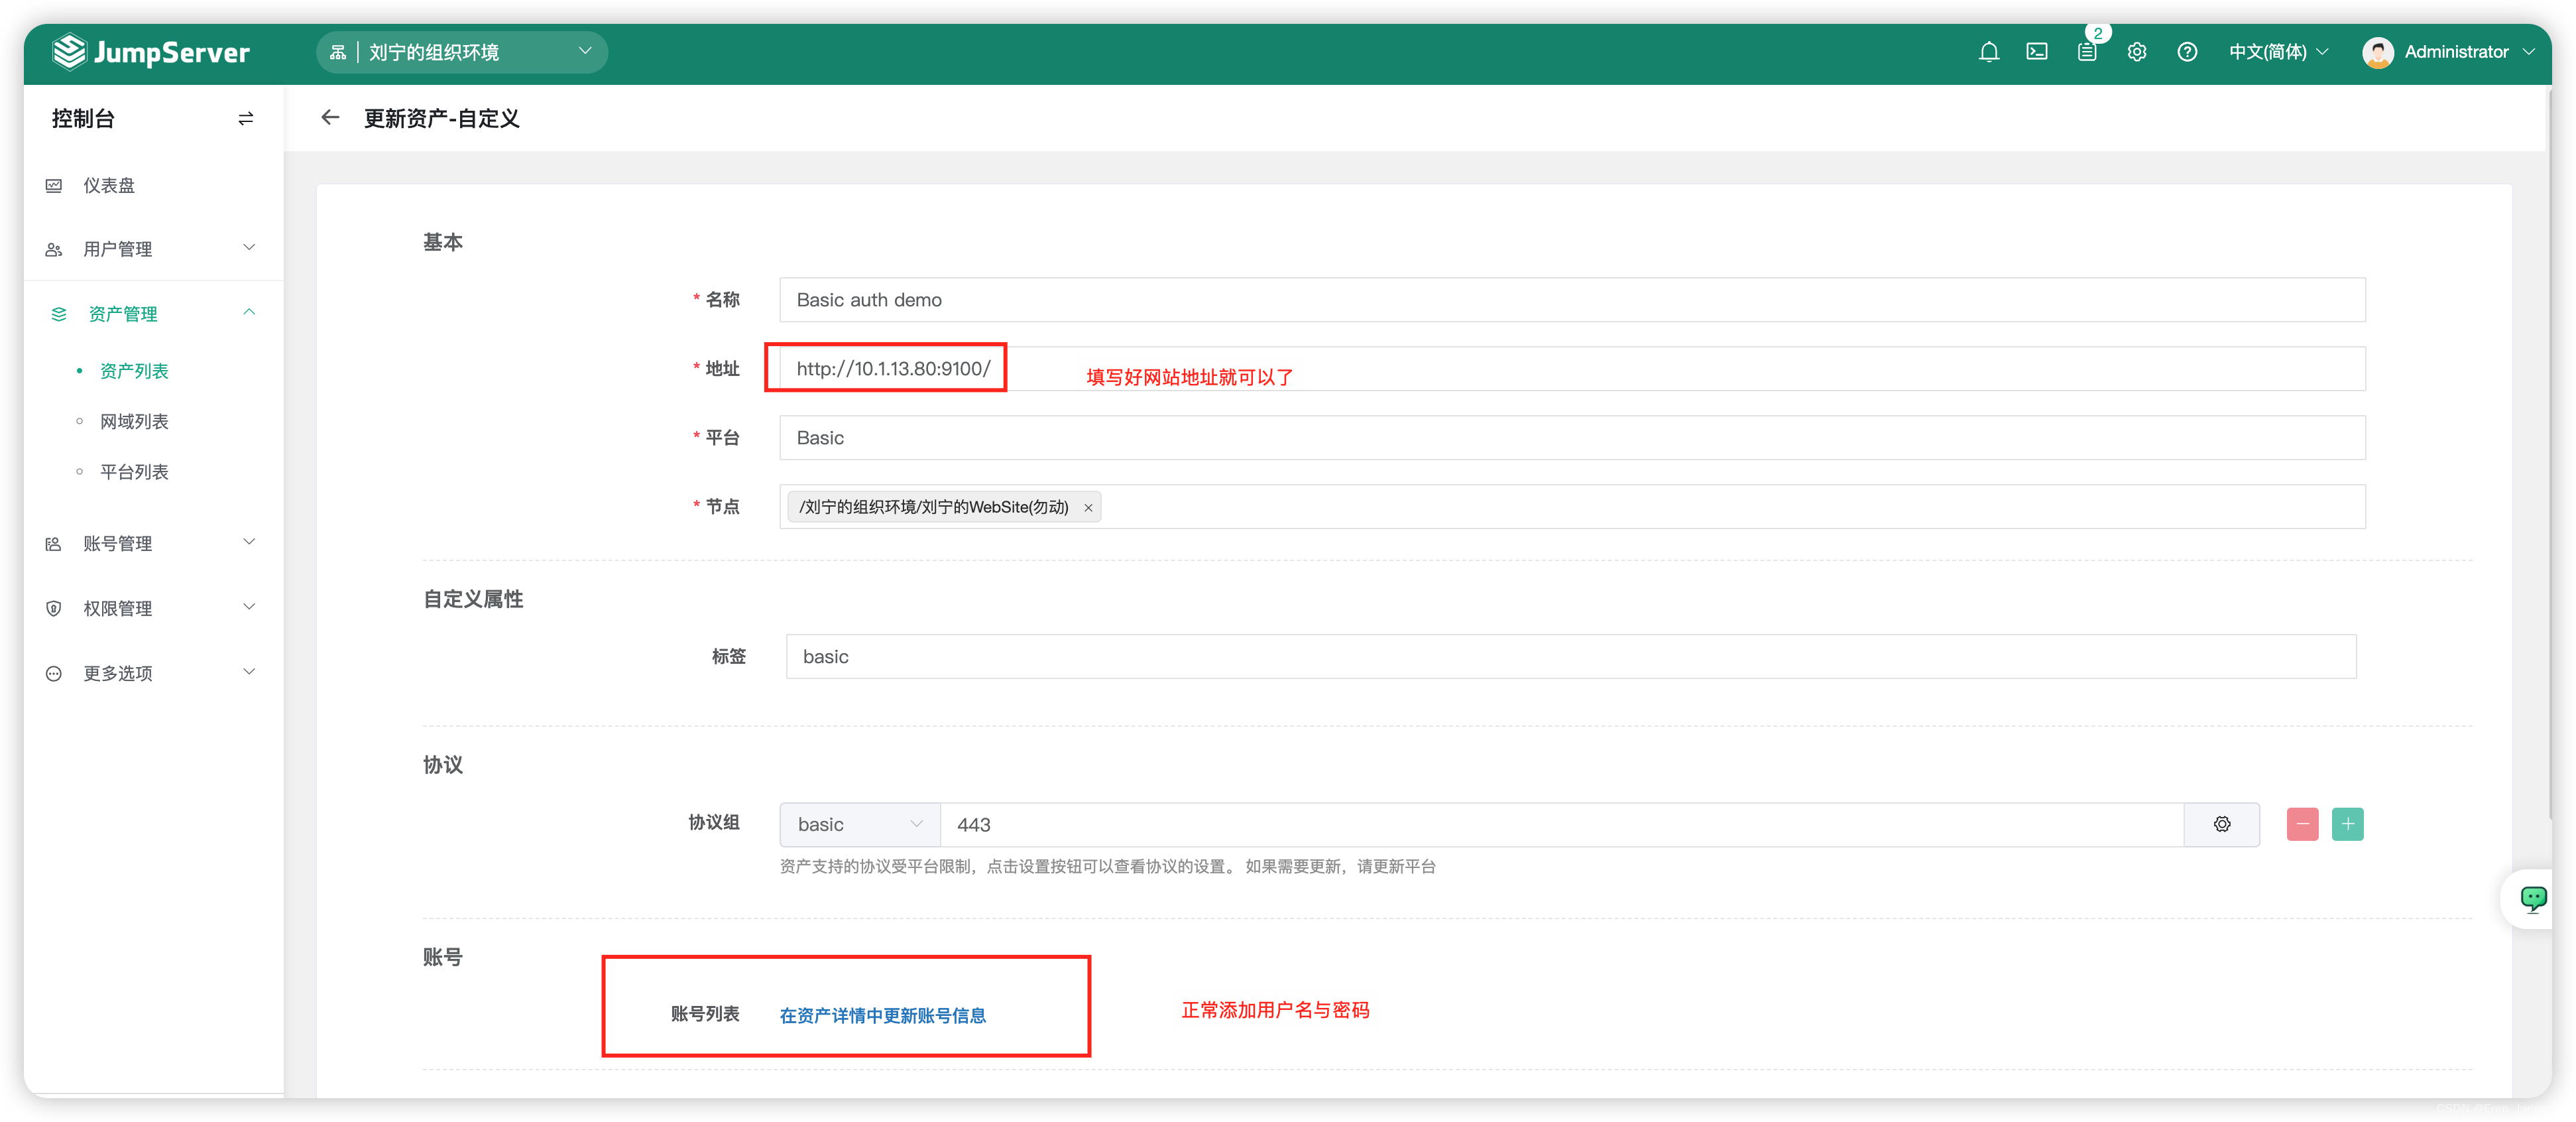Open the notifications bell icon
This screenshot has height=1122, width=2576.
[1989, 51]
